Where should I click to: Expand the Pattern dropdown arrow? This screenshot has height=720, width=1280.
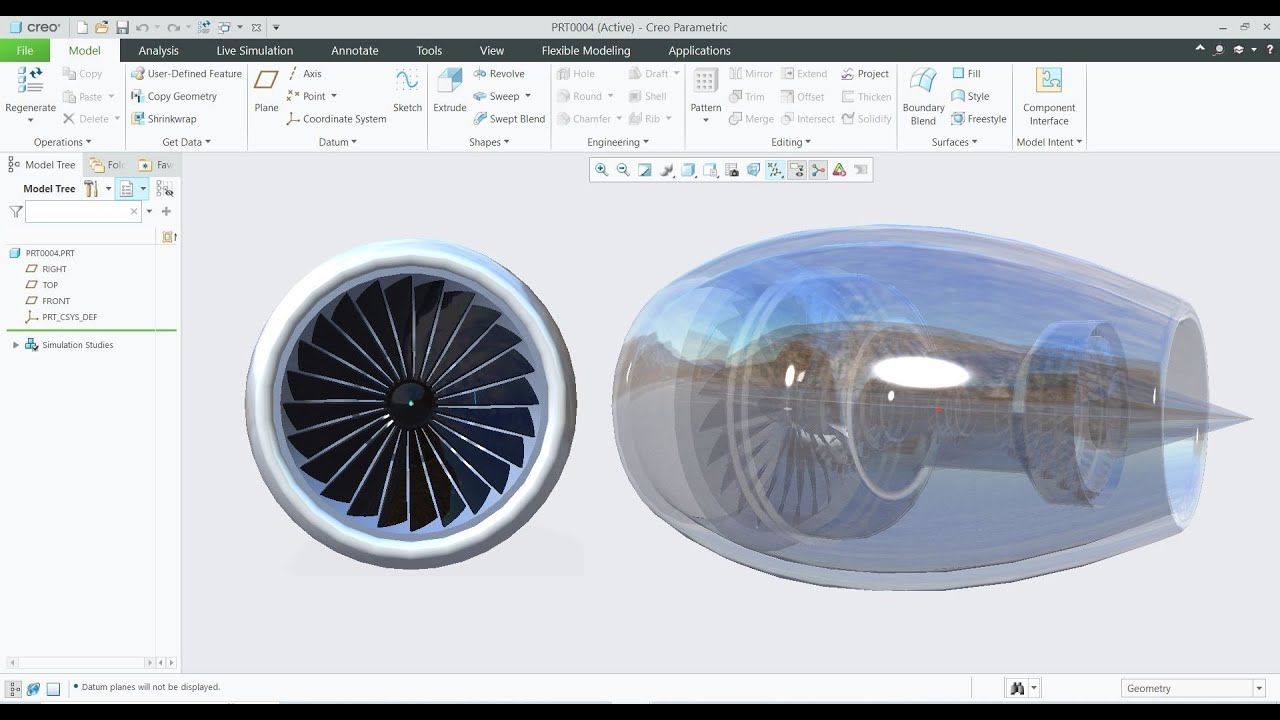tap(705, 121)
